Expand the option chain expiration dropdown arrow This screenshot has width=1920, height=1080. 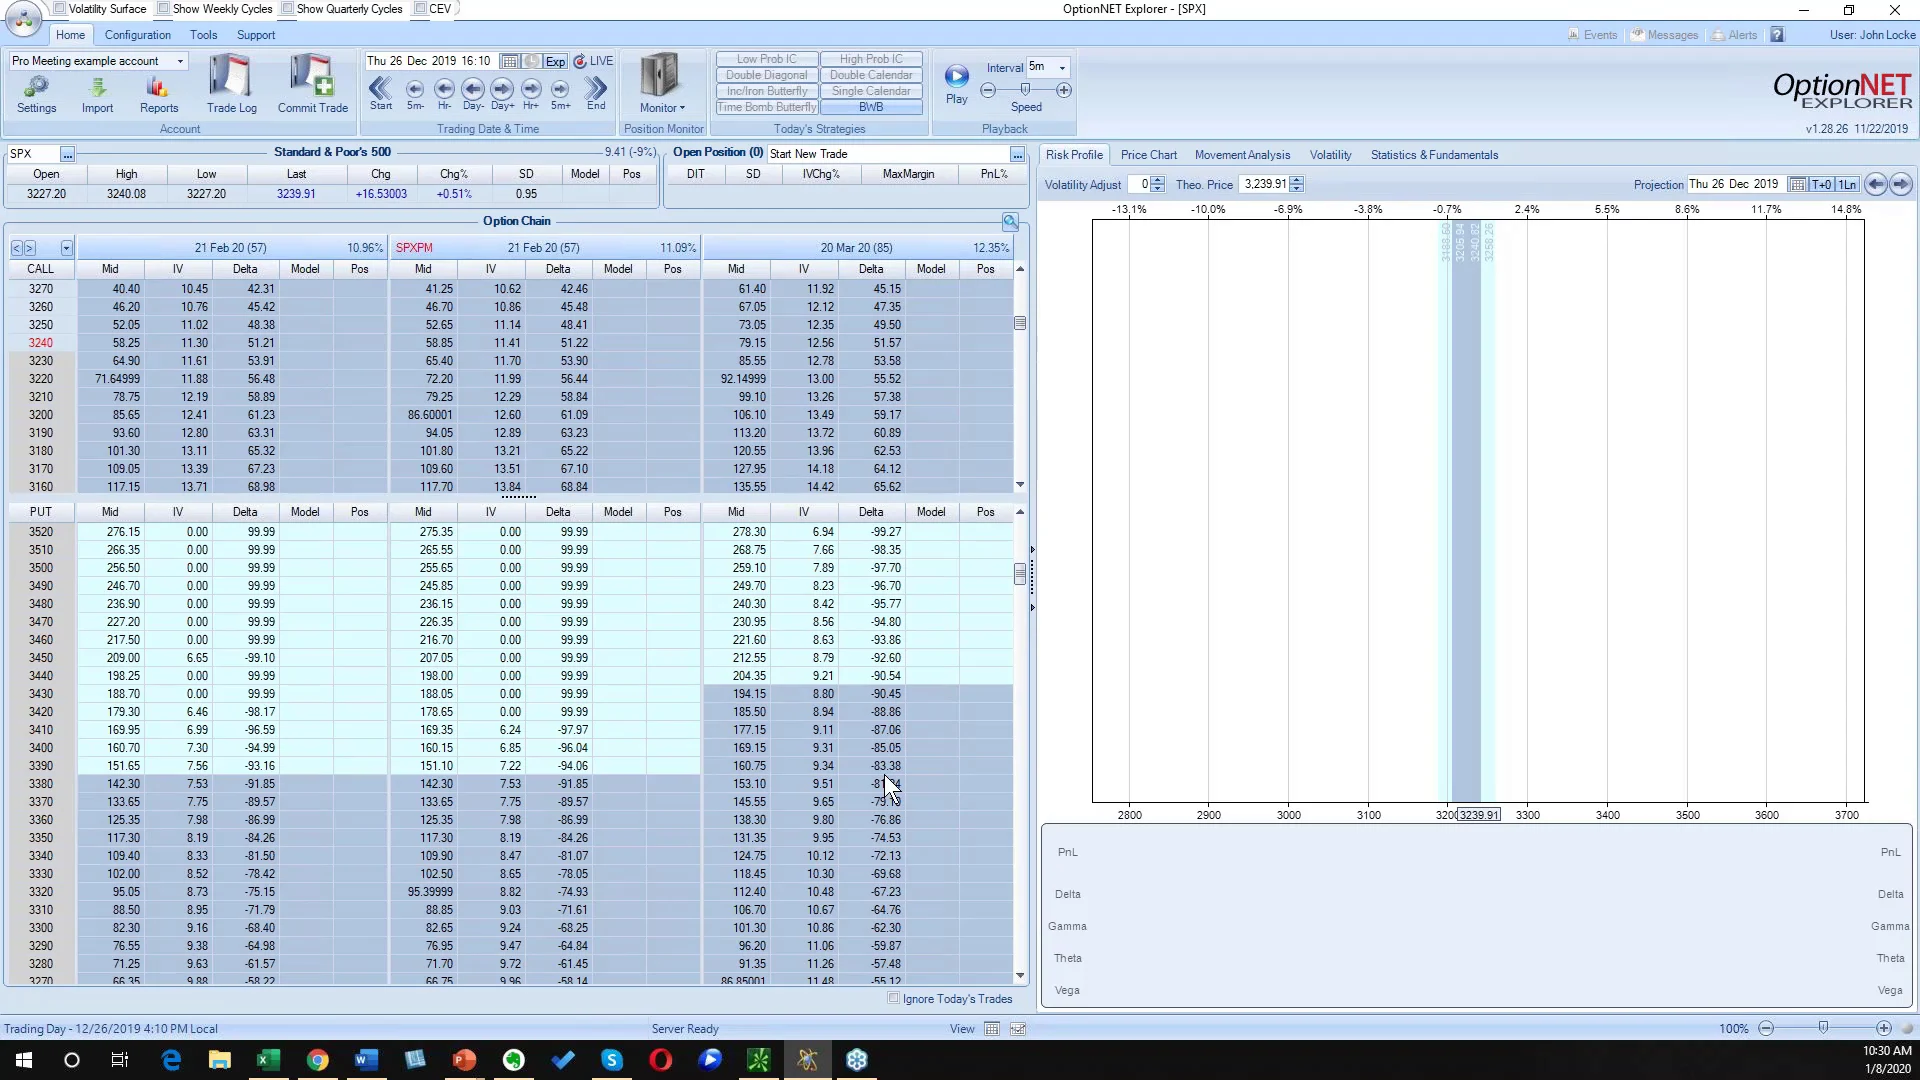[x=66, y=248]
